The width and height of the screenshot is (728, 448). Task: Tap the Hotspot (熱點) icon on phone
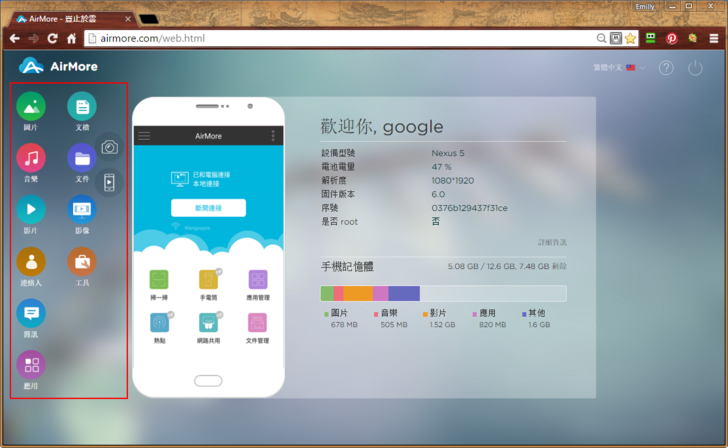[x=159, y=323]
